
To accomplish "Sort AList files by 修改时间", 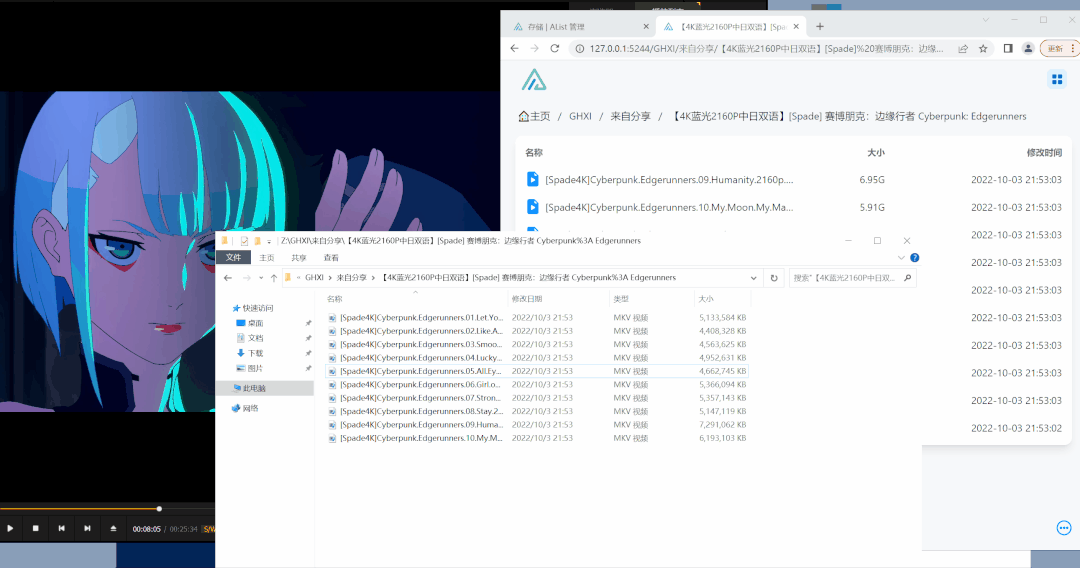I will click(x=1043, y=153).
